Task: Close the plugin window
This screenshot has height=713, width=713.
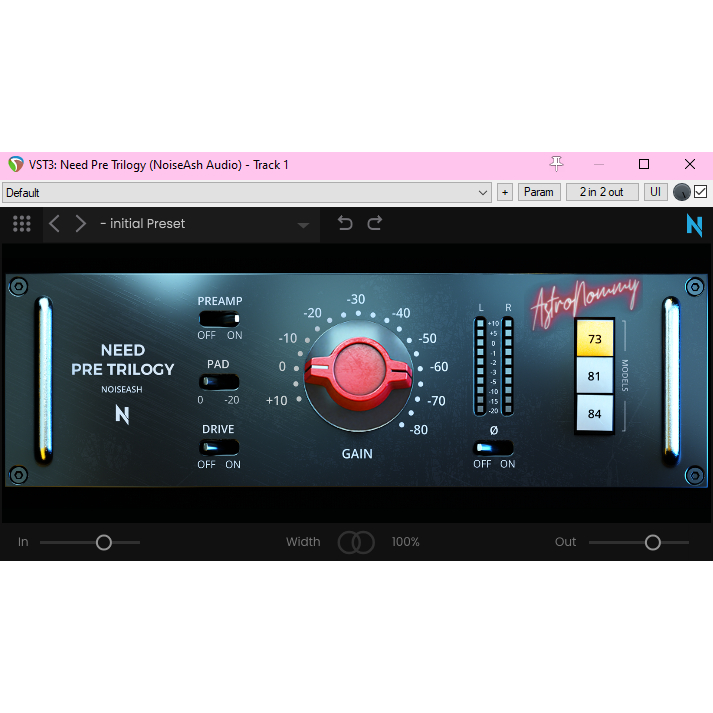Action: [x=690, y=164]
